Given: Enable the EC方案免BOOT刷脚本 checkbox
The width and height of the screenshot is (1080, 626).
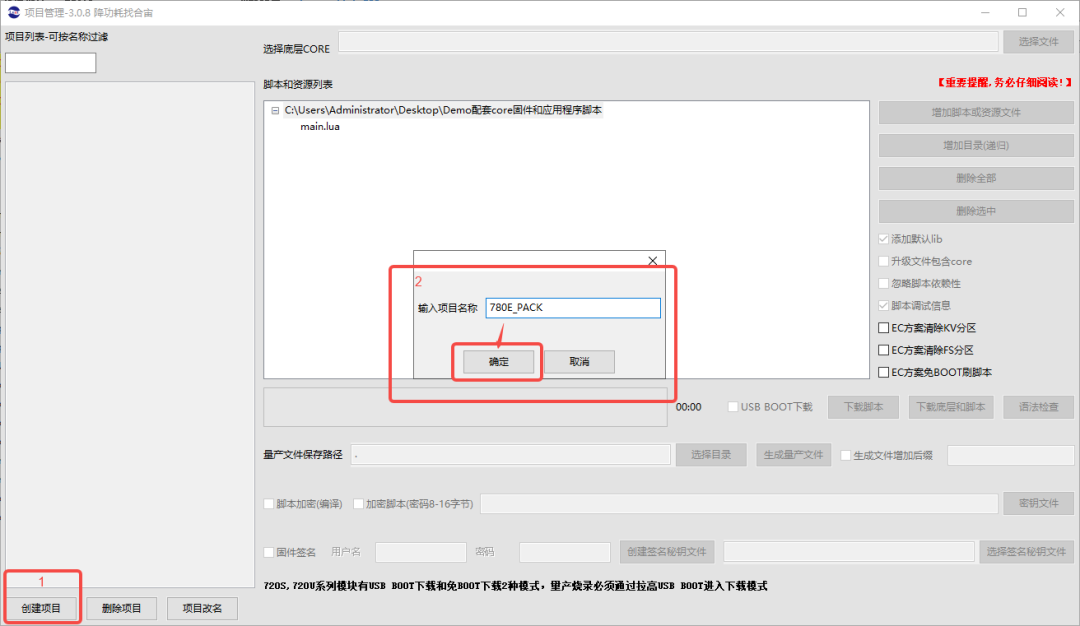Looking at the screenshot, I should click(x=884, y=372).
